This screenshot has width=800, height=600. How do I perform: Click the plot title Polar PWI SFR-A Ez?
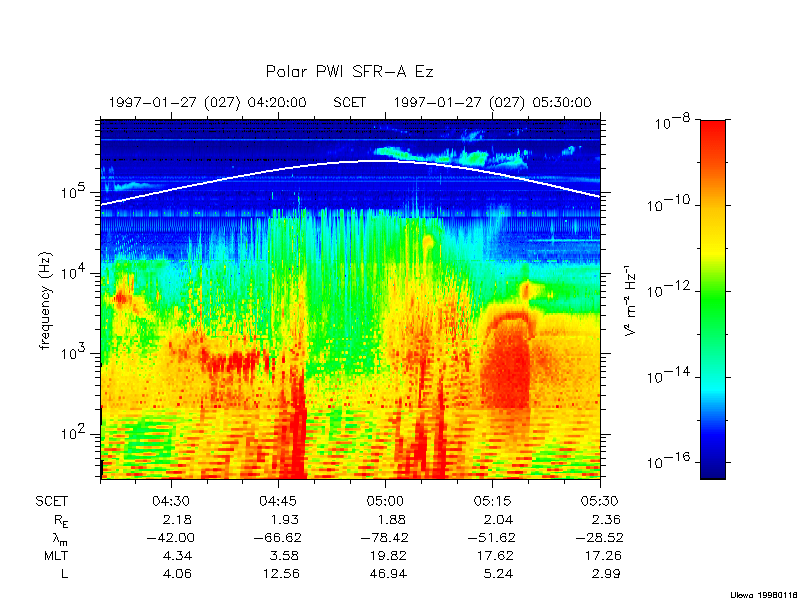coord(348,72)
